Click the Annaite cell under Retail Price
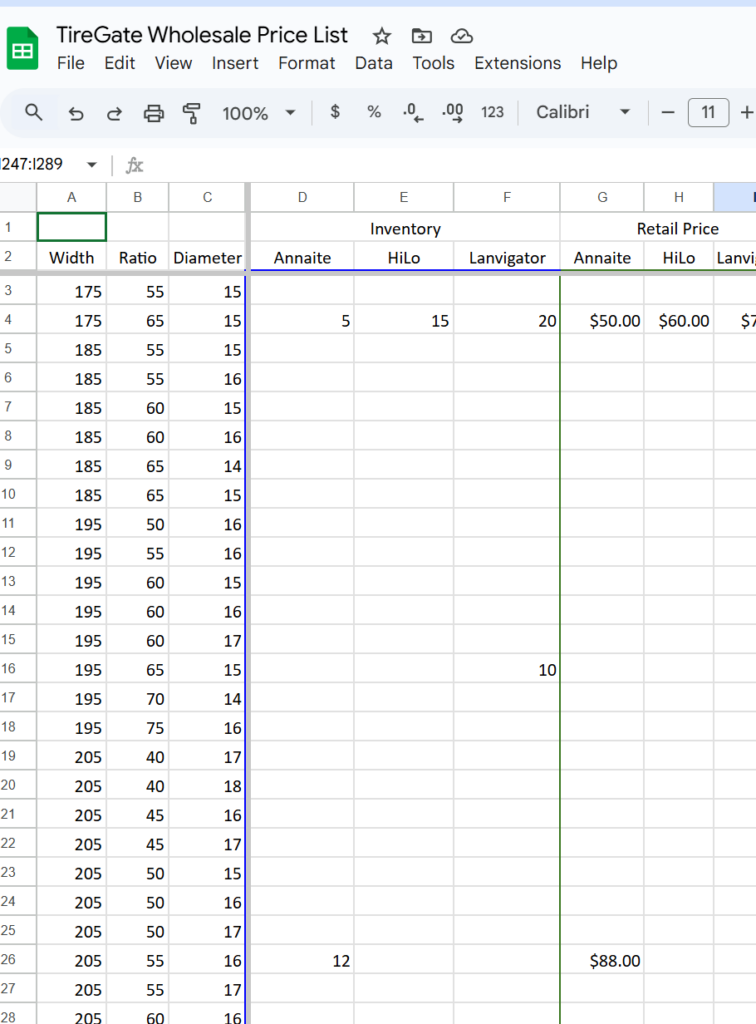Viewport: 756px width, 1024px height. click(x=602, y=257)
